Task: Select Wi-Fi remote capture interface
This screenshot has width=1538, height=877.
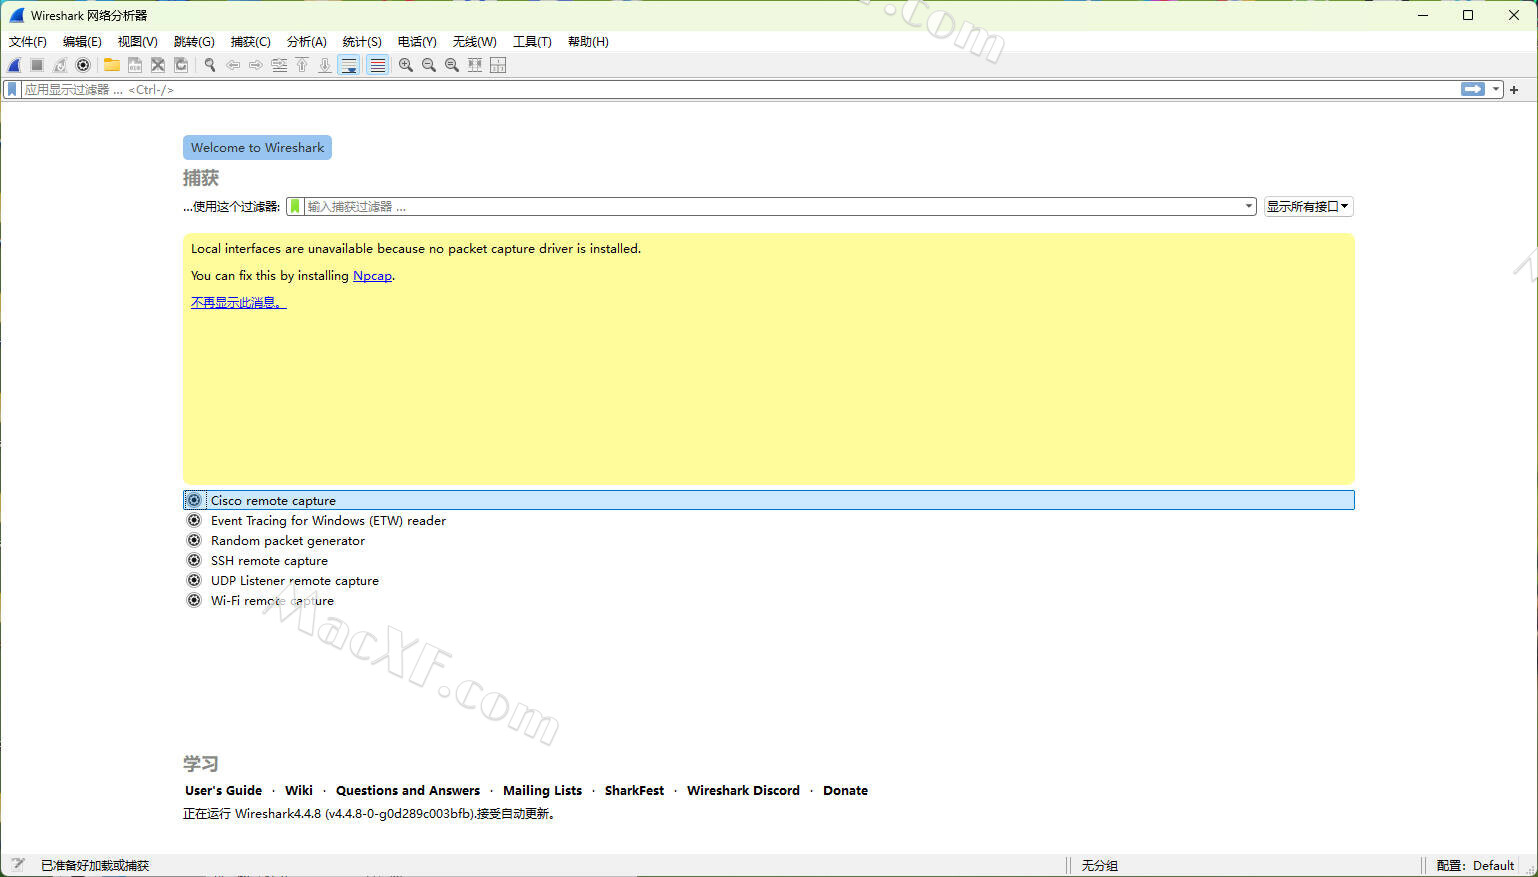Action: click(x=769, y=601)
